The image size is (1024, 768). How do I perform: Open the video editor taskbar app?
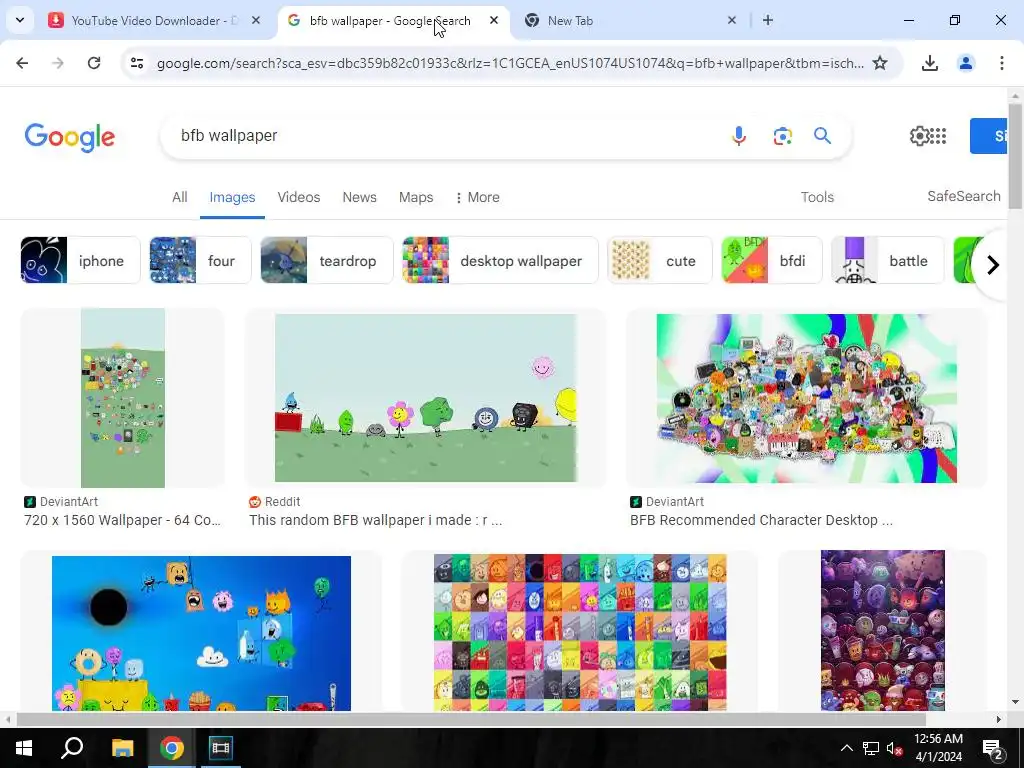tap(220, 748)
